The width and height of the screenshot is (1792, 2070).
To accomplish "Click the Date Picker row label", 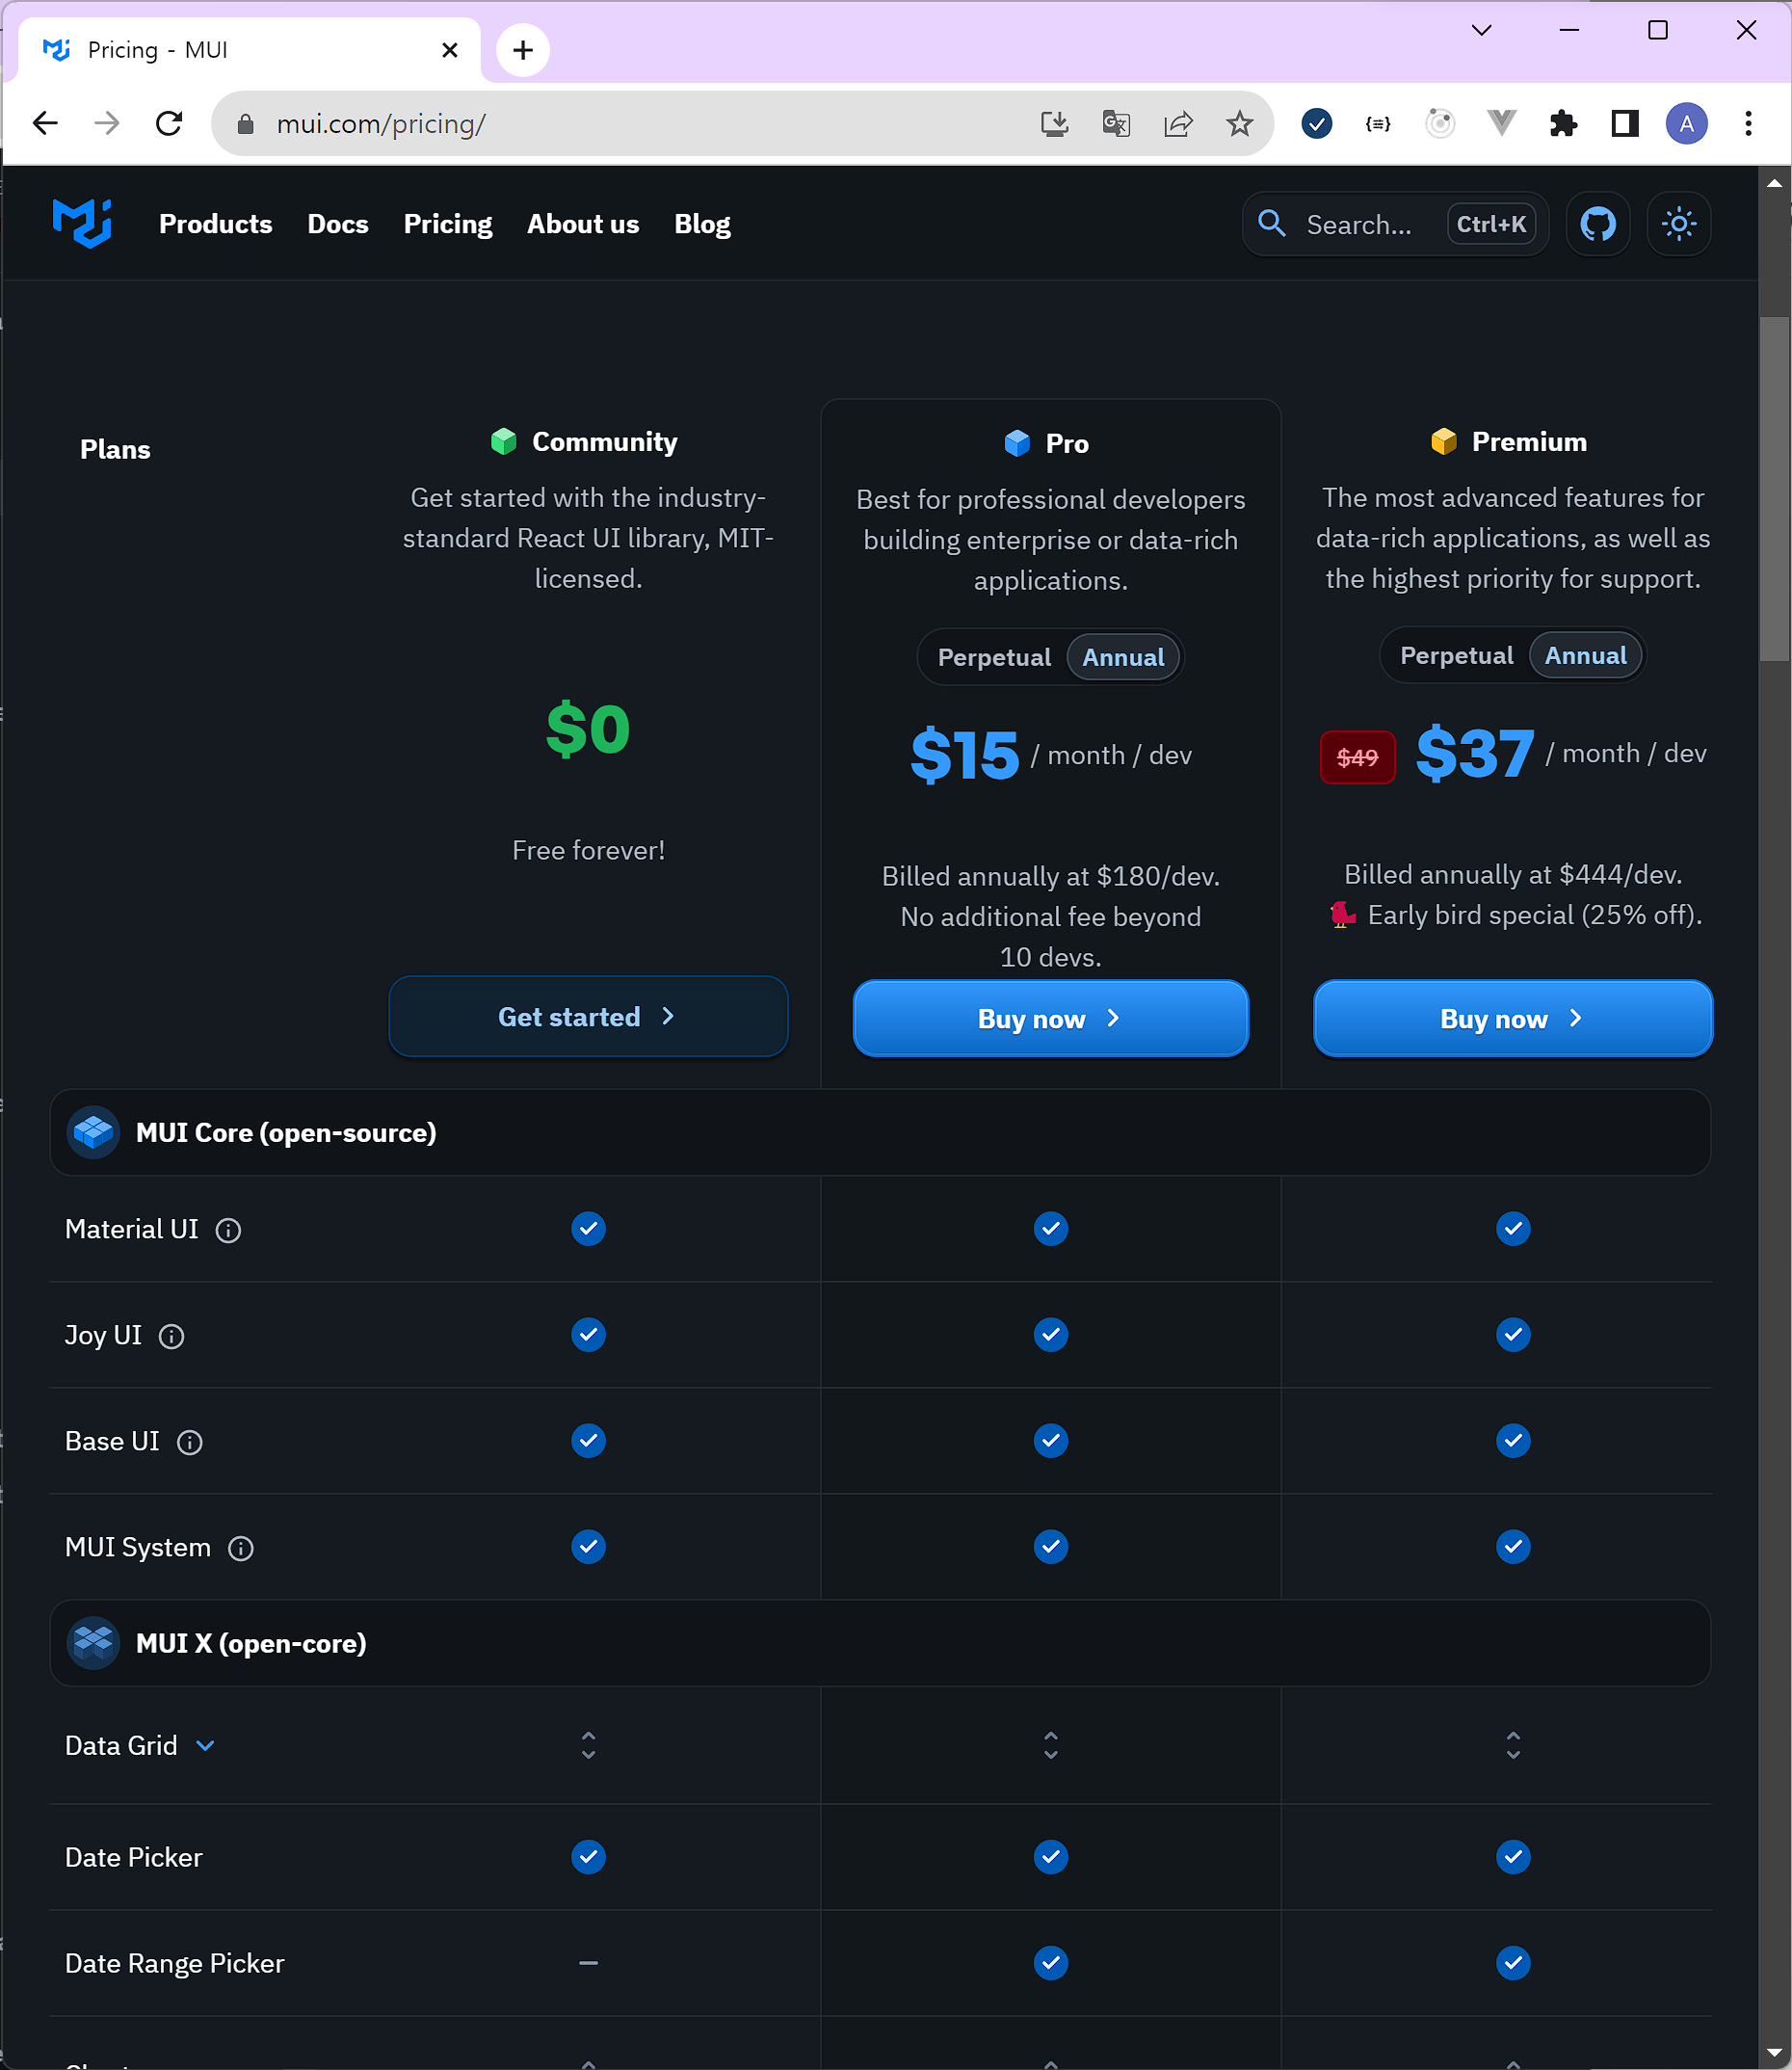I will click(x=134, y=1857).
